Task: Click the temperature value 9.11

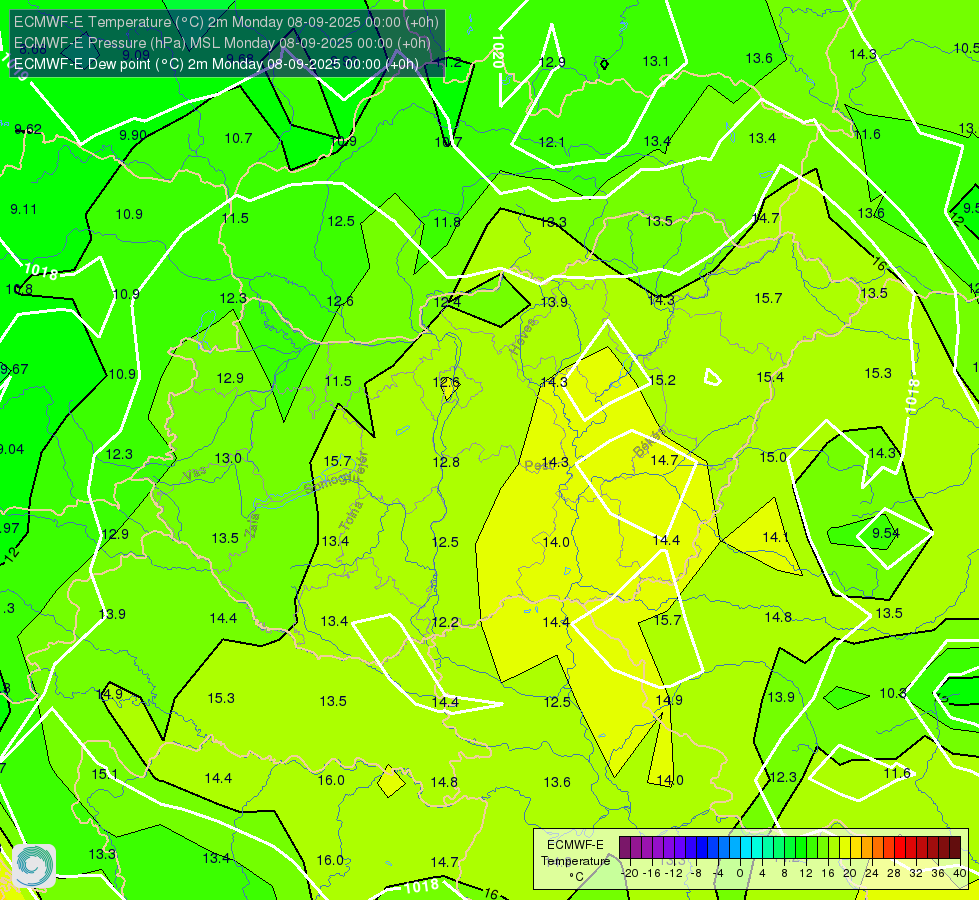Action: click(x=23, y=209)
